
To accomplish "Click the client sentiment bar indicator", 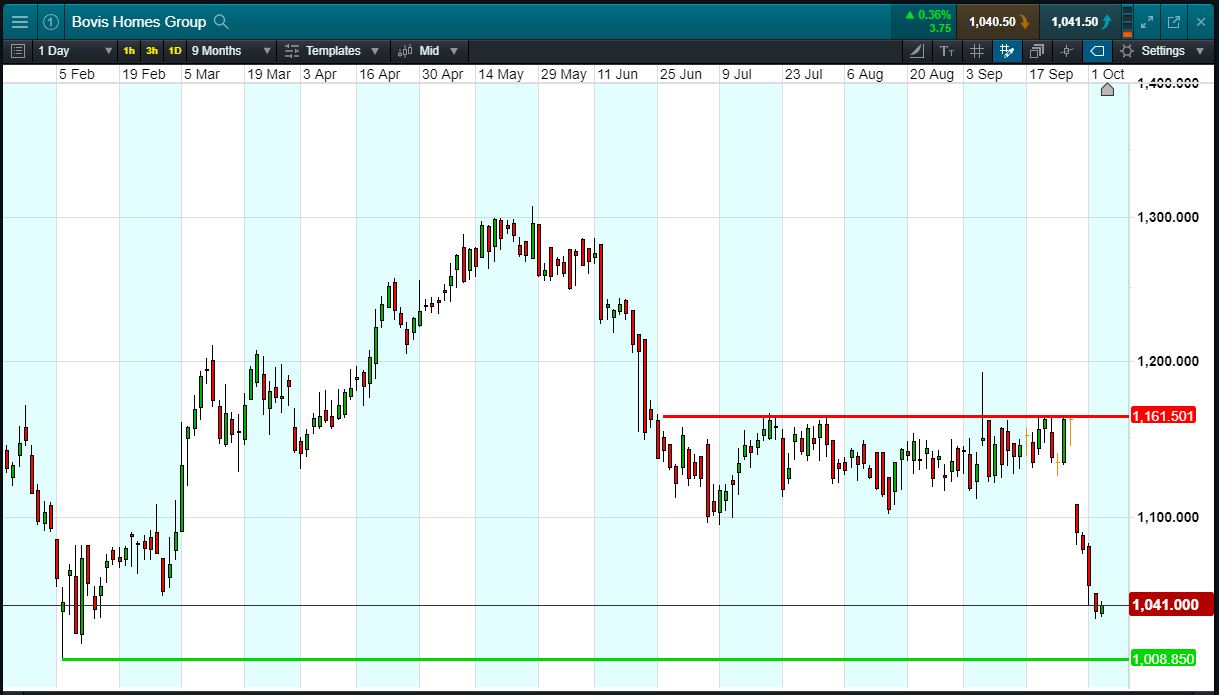I will pyautogui.click(x=1128, y=21).
